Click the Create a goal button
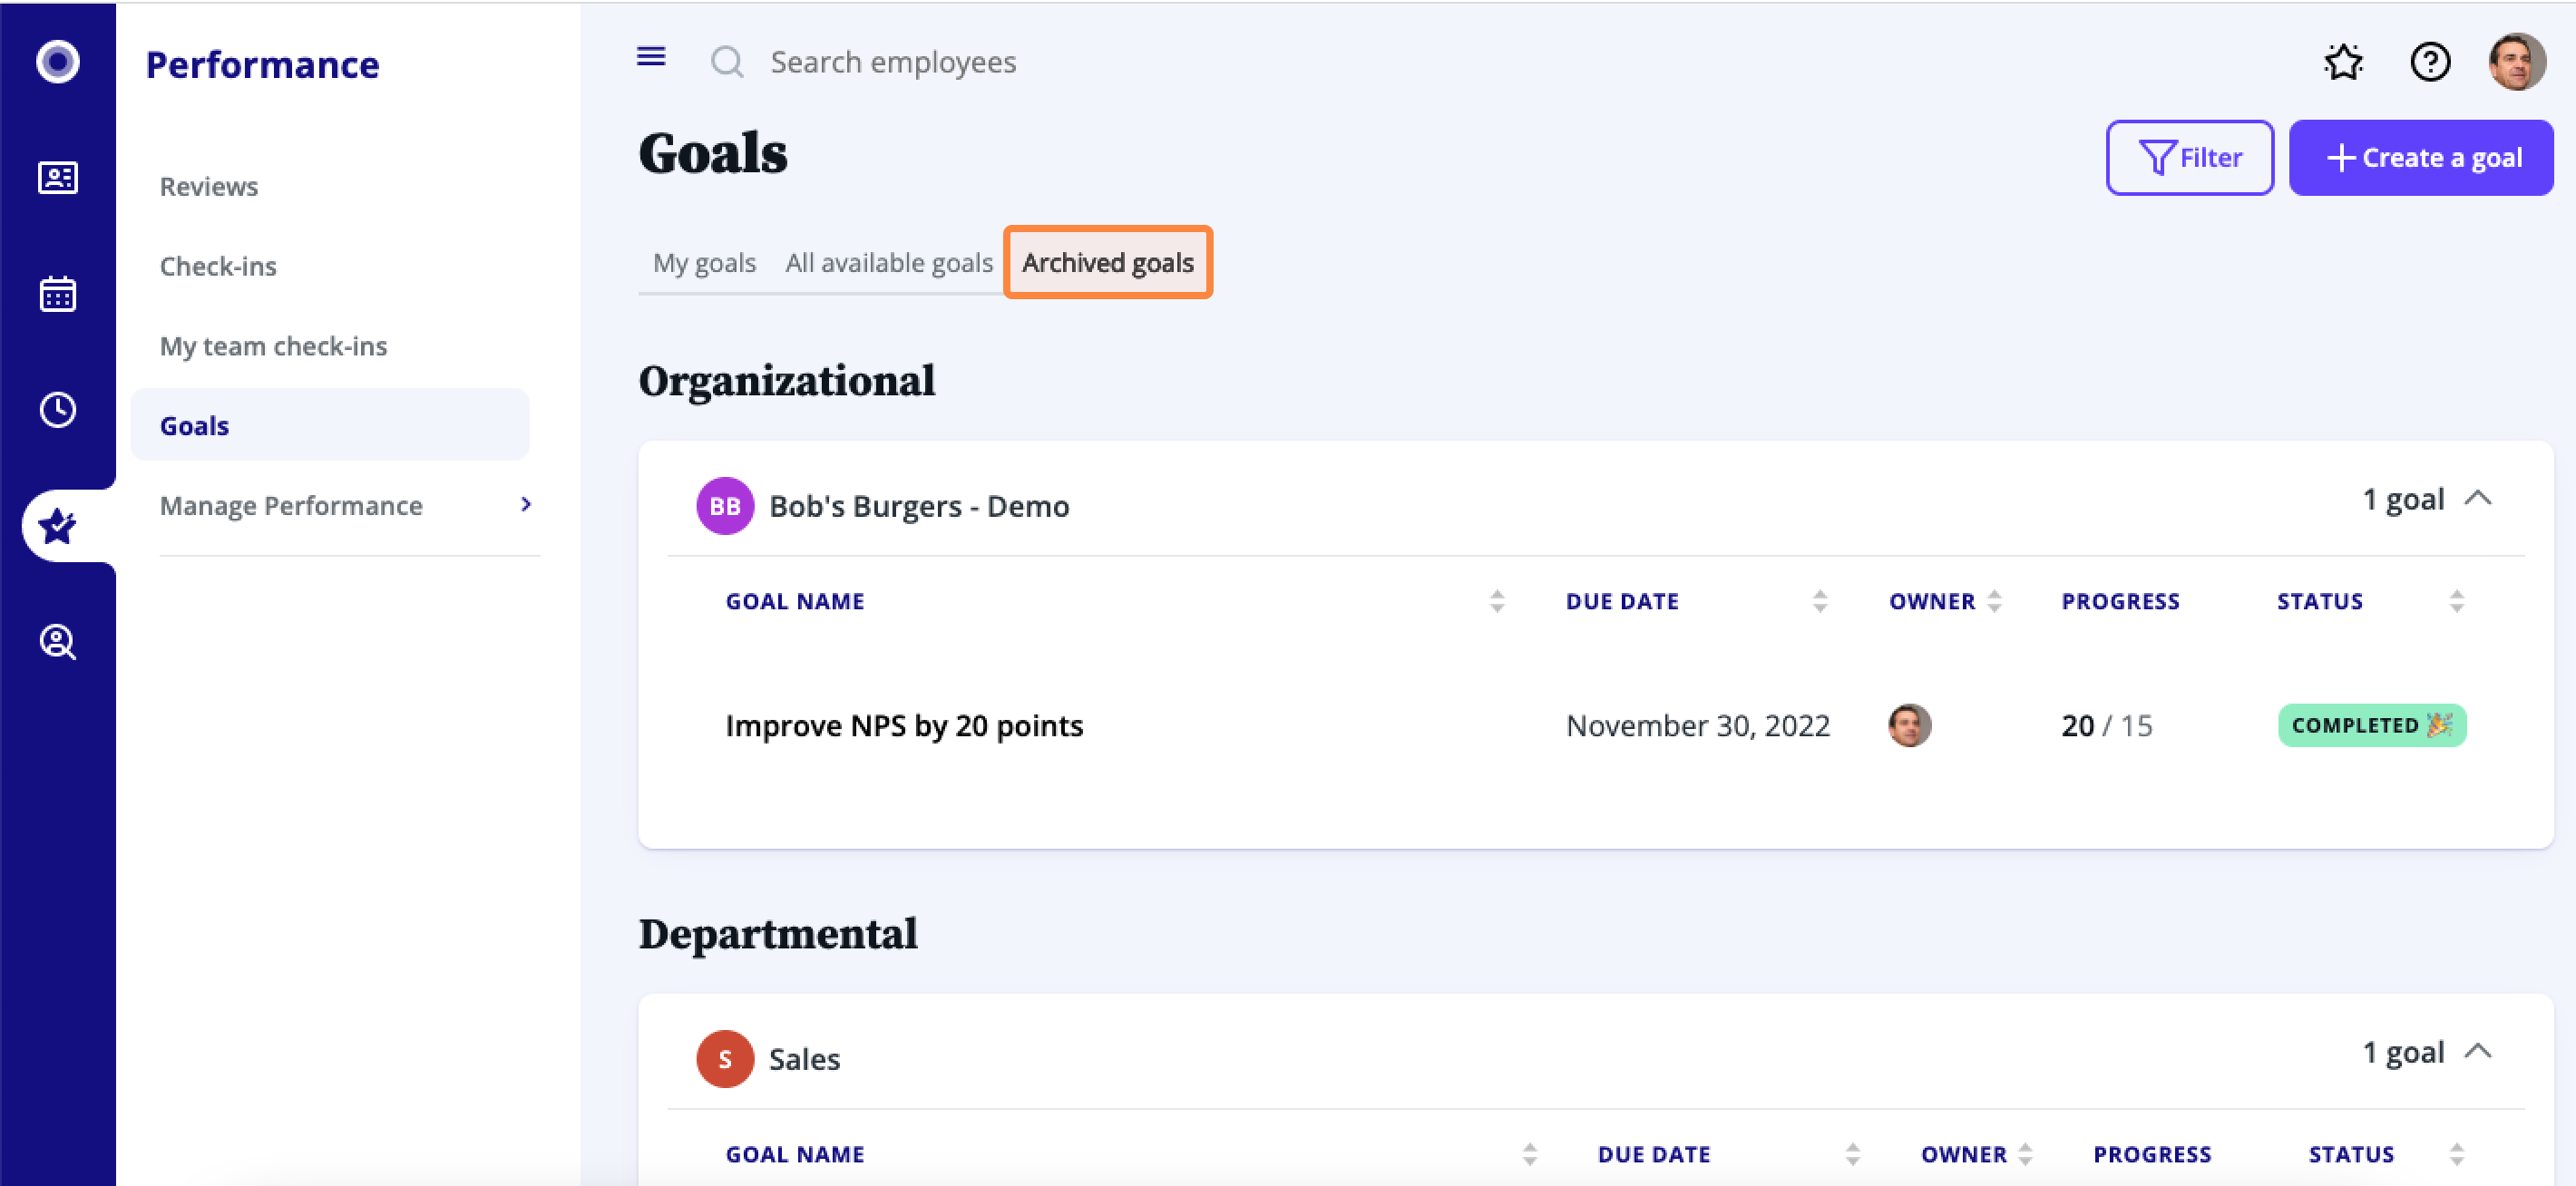The image size is (2576, 1186). tap(2420, 158)
